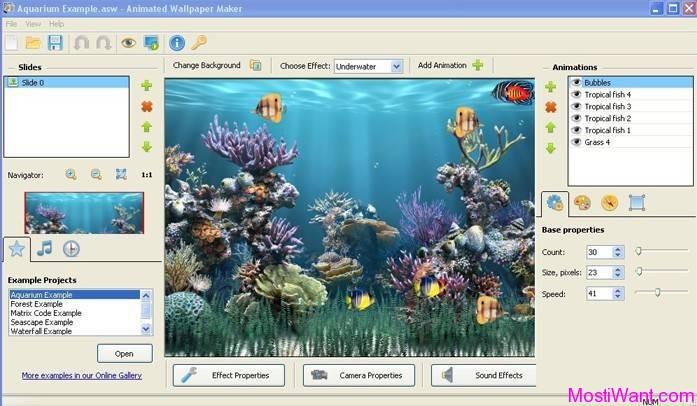The height and width of the screenshot is (406, 697).
Task: Open project via folder toolbar icon
Action: [33, 43]
